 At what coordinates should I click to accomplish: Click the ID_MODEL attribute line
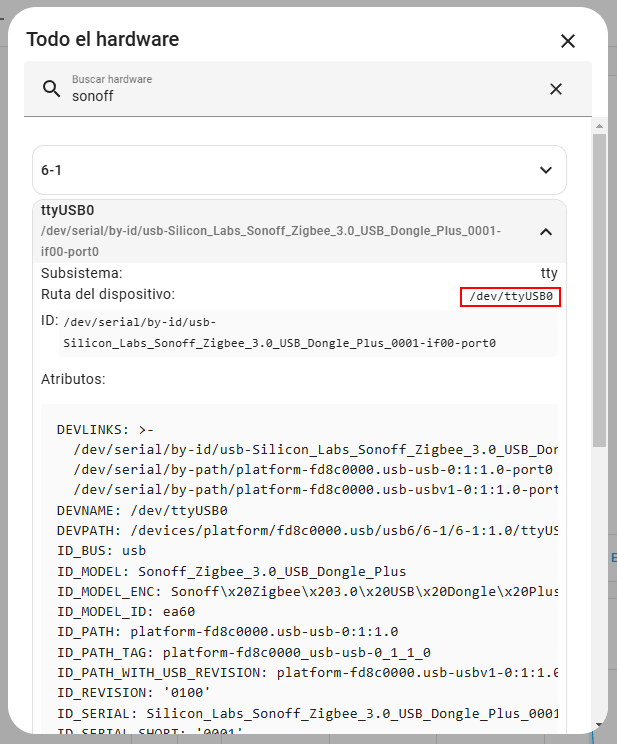click(x=231, y=571)
